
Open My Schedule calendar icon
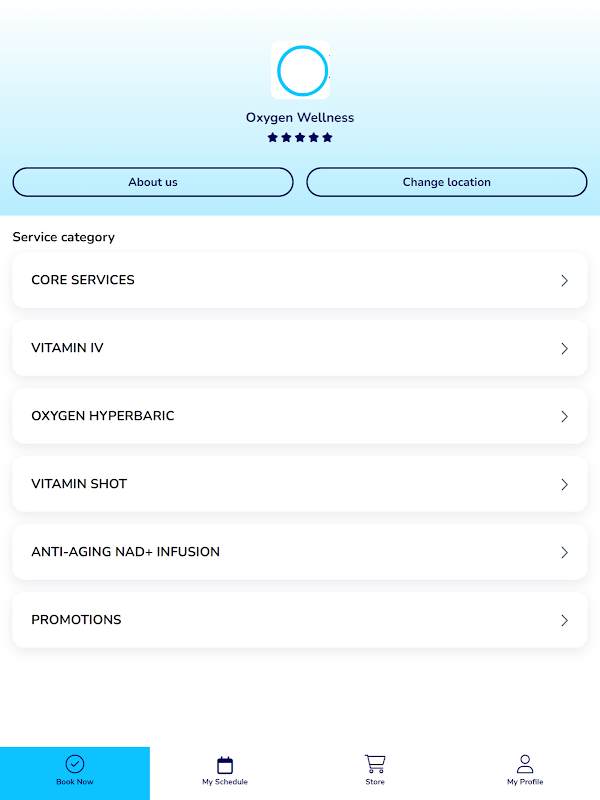tap(225, 765)
